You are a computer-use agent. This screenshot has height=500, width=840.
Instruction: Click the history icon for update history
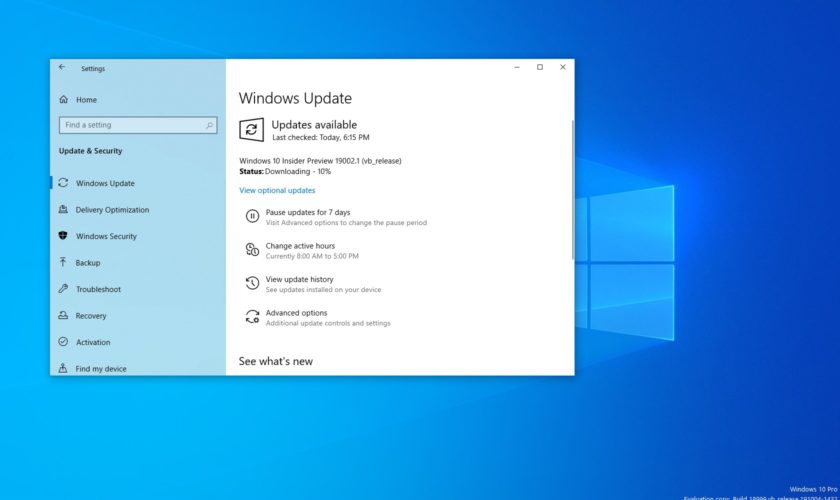pyautogui.click(x=252, y=283)
